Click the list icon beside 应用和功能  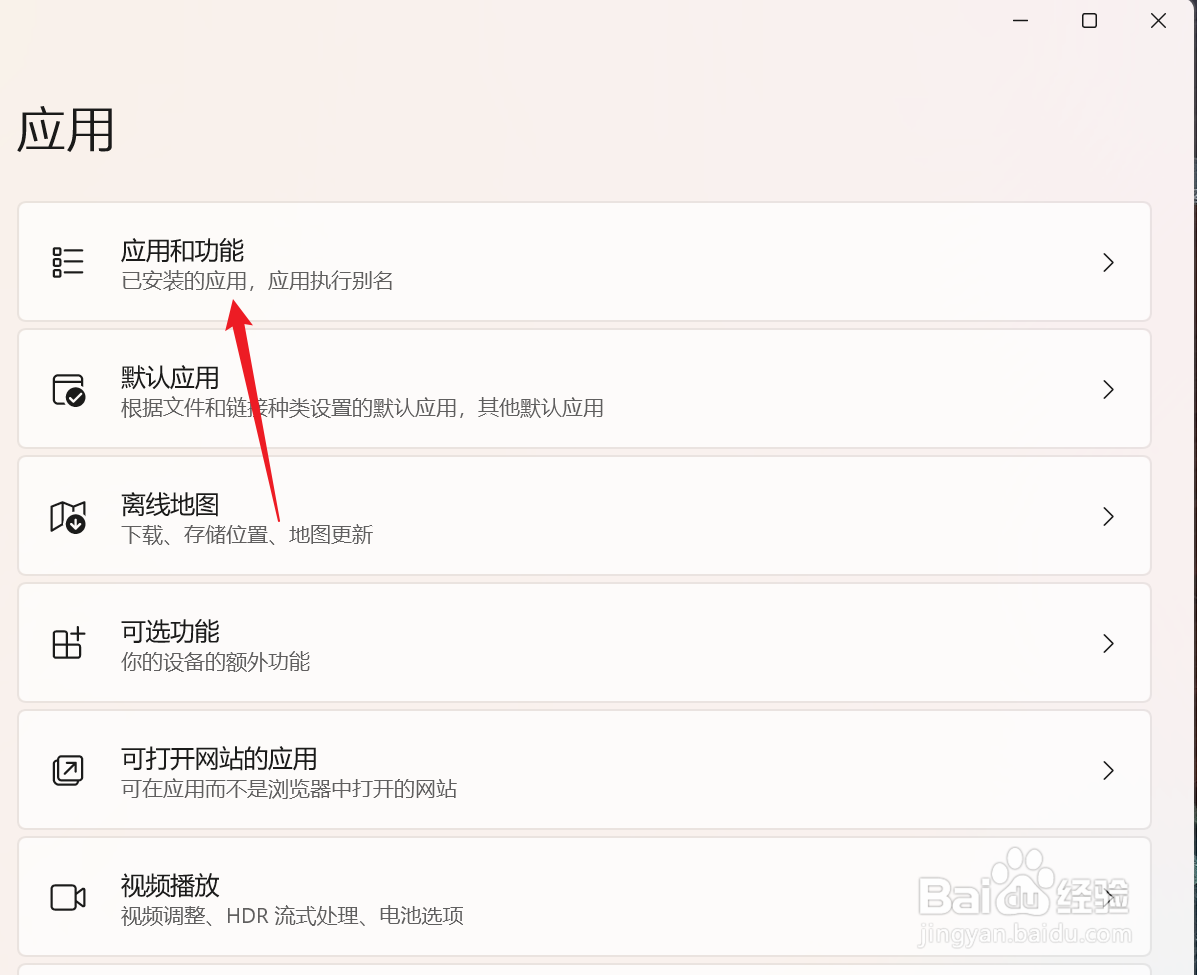tap(68, 262)
